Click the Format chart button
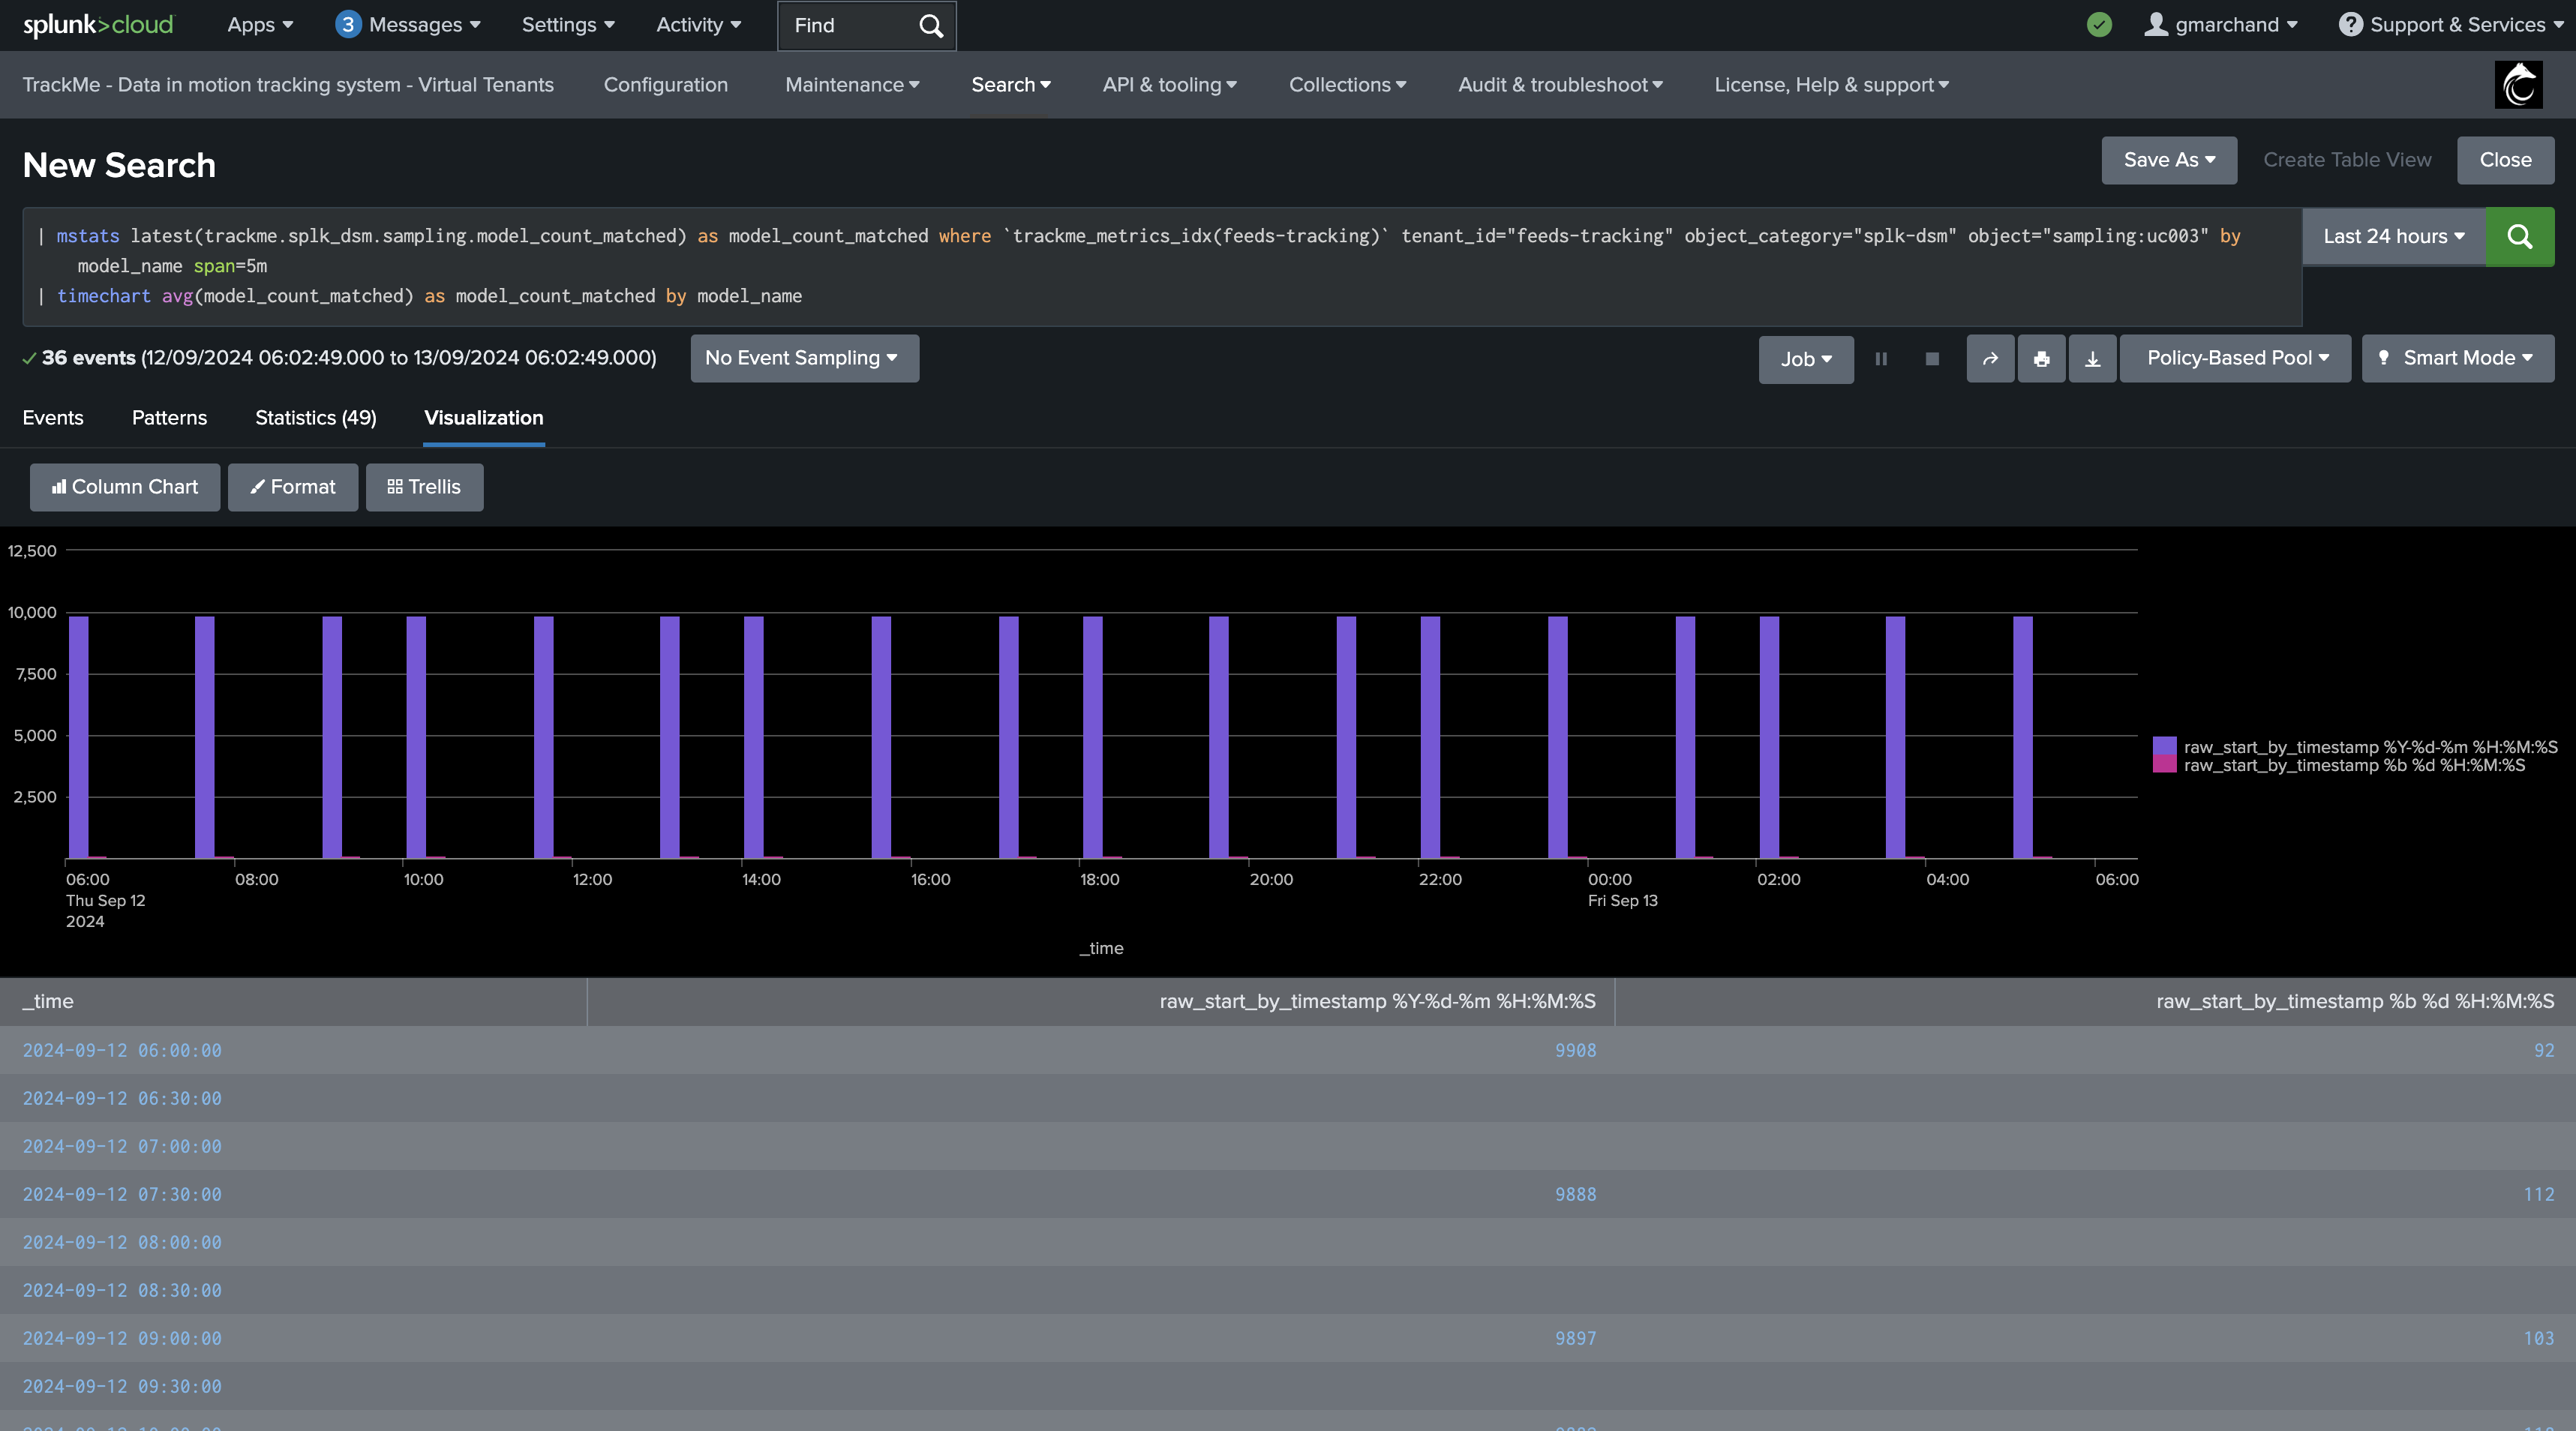This screenshot has height=1431, width=2576. click(293, 487)
